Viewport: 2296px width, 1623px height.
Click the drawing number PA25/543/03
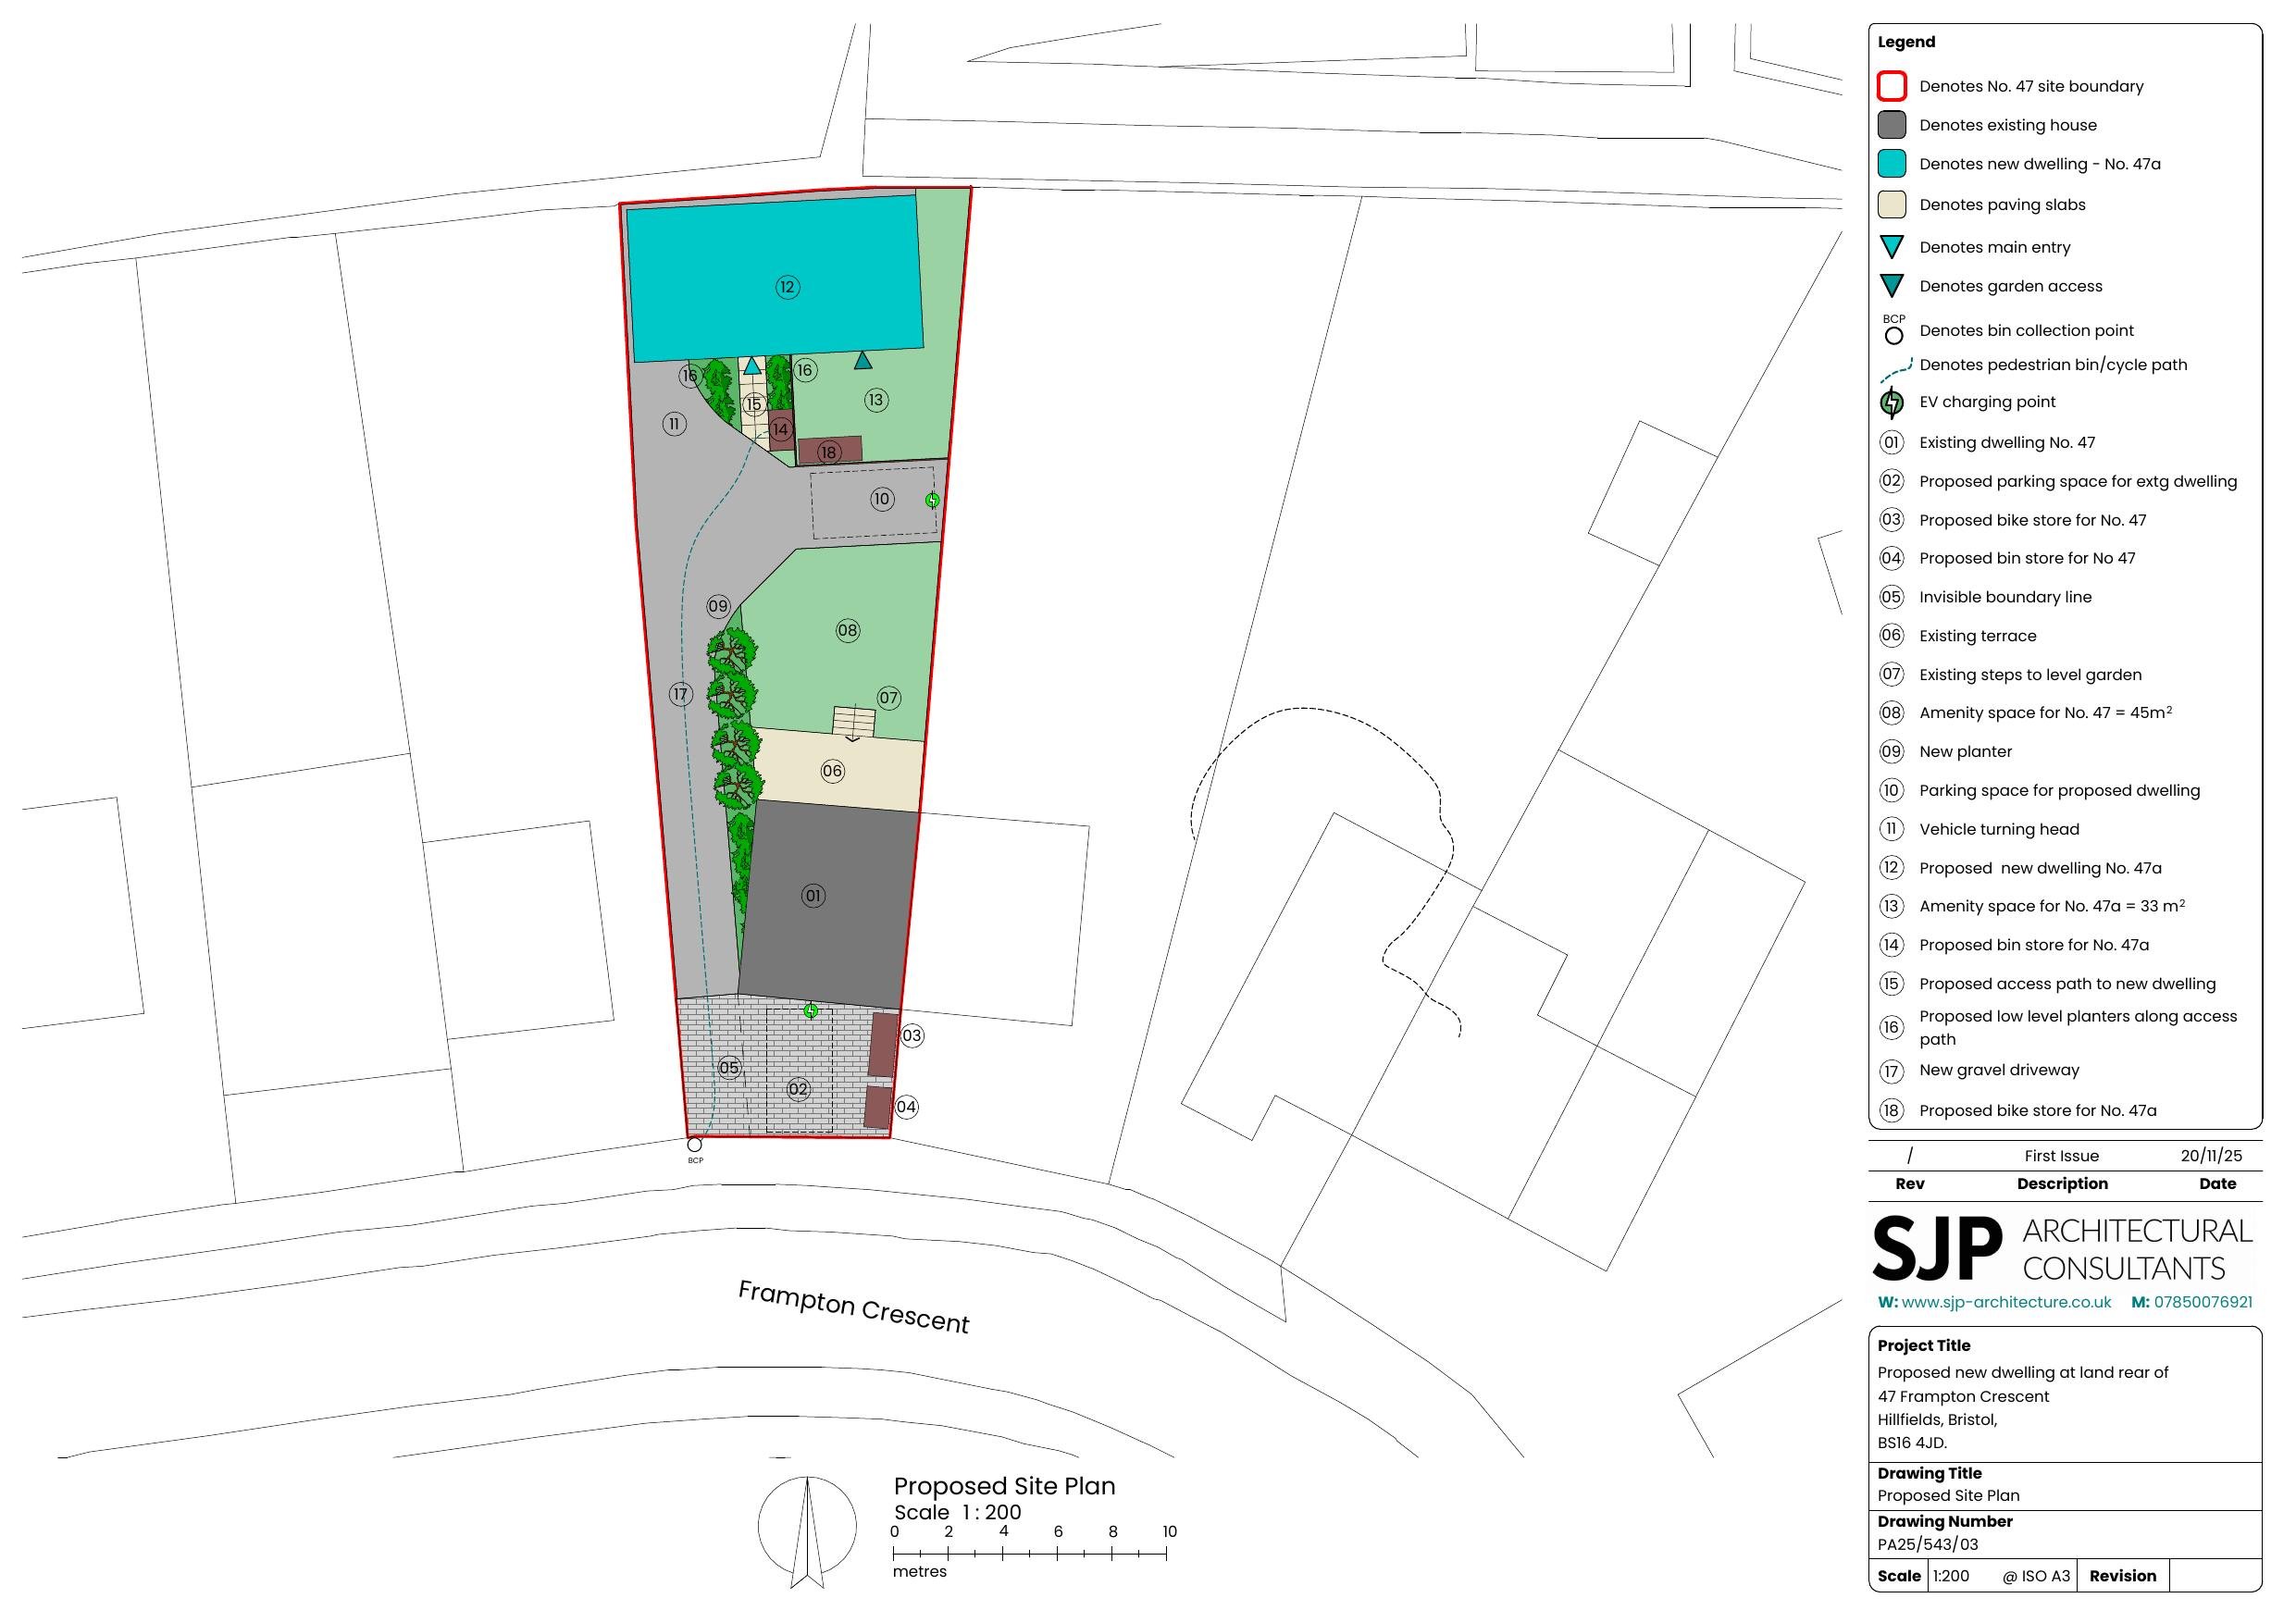coord(1927,1544)
